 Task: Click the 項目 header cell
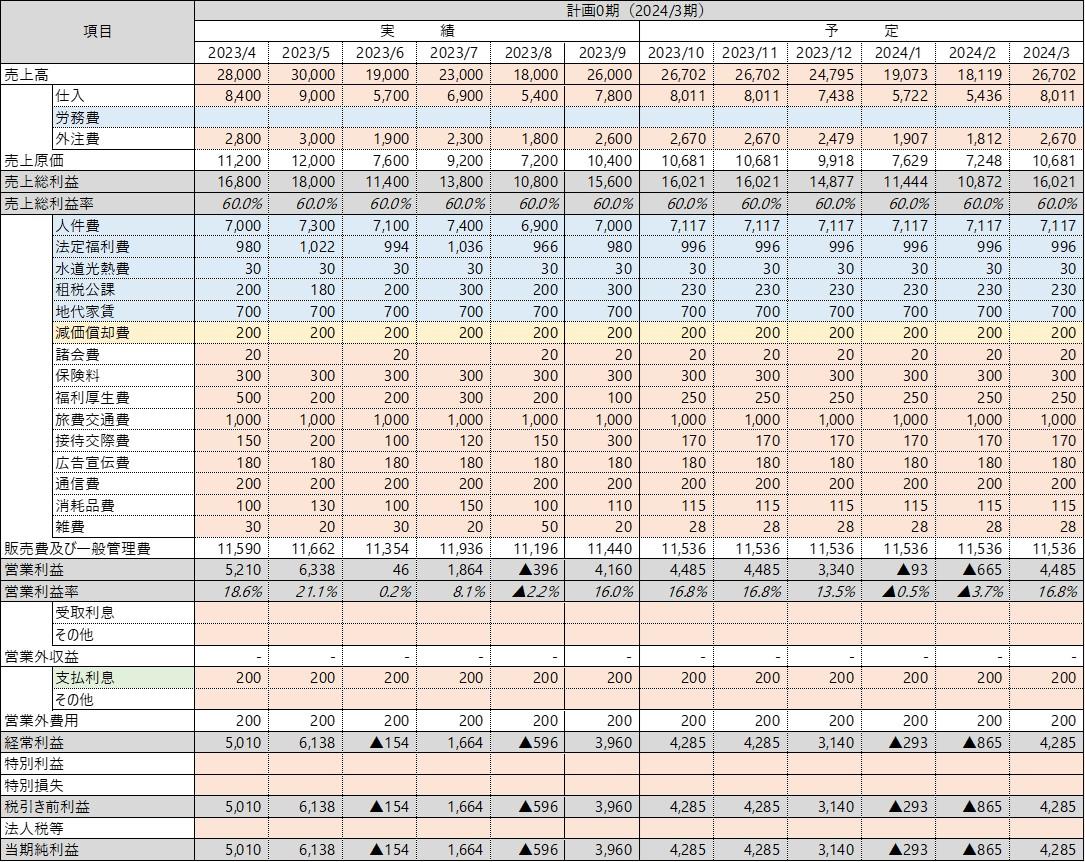click(x=97, y=32)
